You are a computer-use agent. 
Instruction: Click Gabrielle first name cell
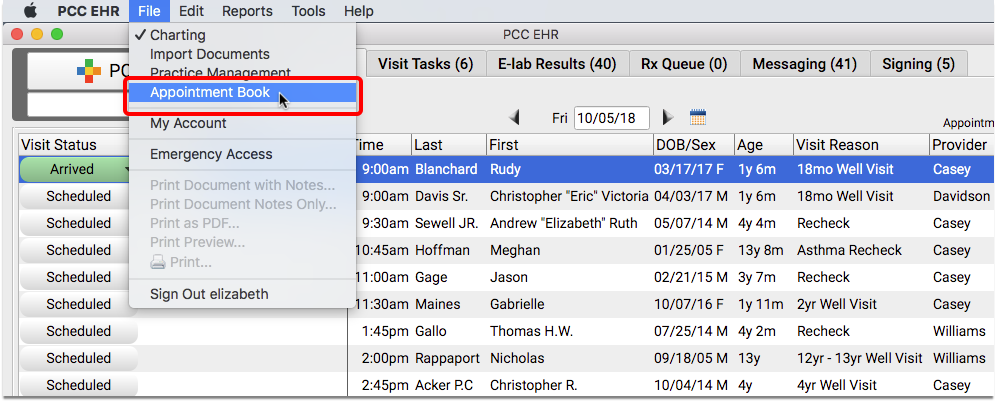[x=517, y=304]
